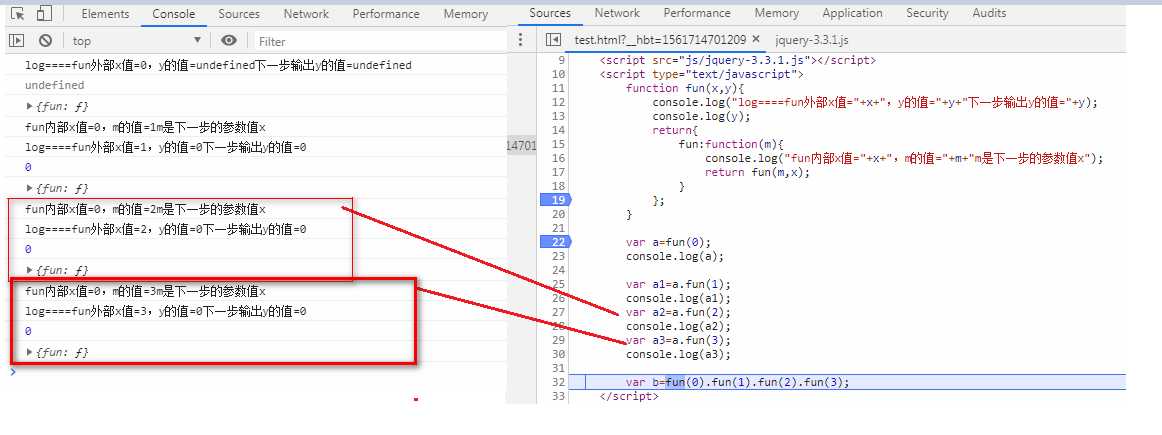Viewport: 1162px width, 435px height.
Task: Click the jquery-3.3.1.js script src line
Action: tap(738, 60)
